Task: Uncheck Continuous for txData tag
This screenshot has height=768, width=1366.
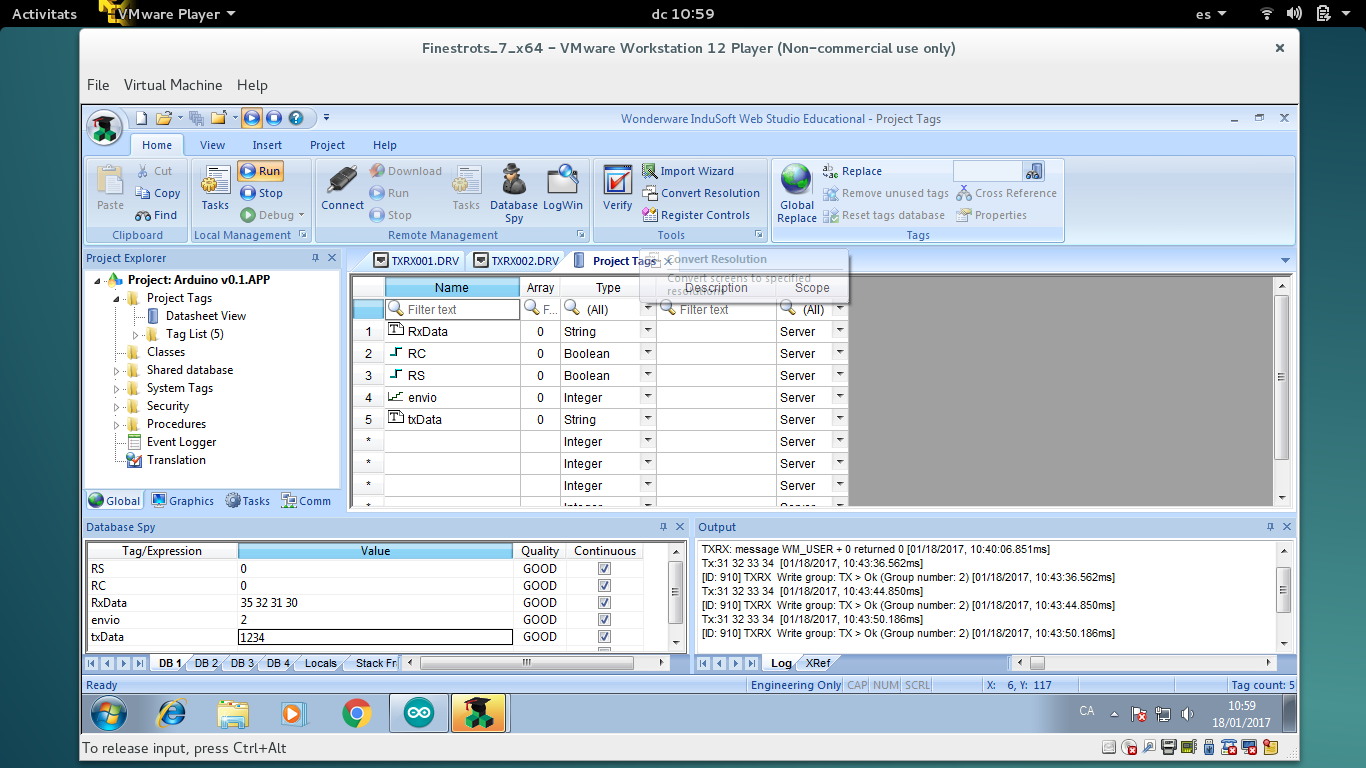Action: coord(604,637)
